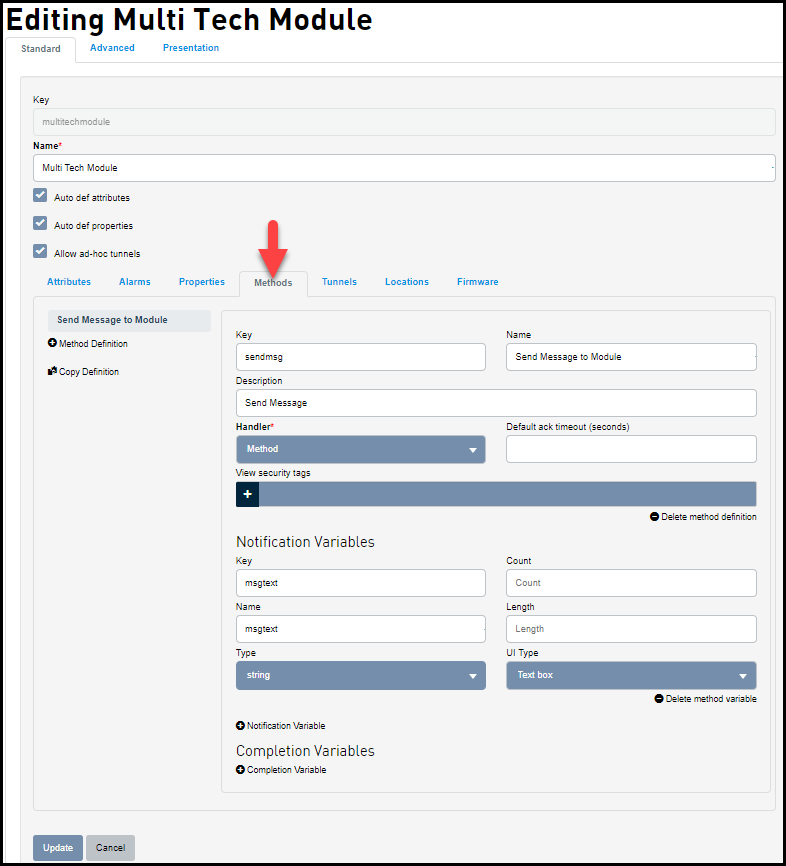786x866 pixels.
Task: Add a Notification Variable via plus icon
Action: (x=241, y=726)
